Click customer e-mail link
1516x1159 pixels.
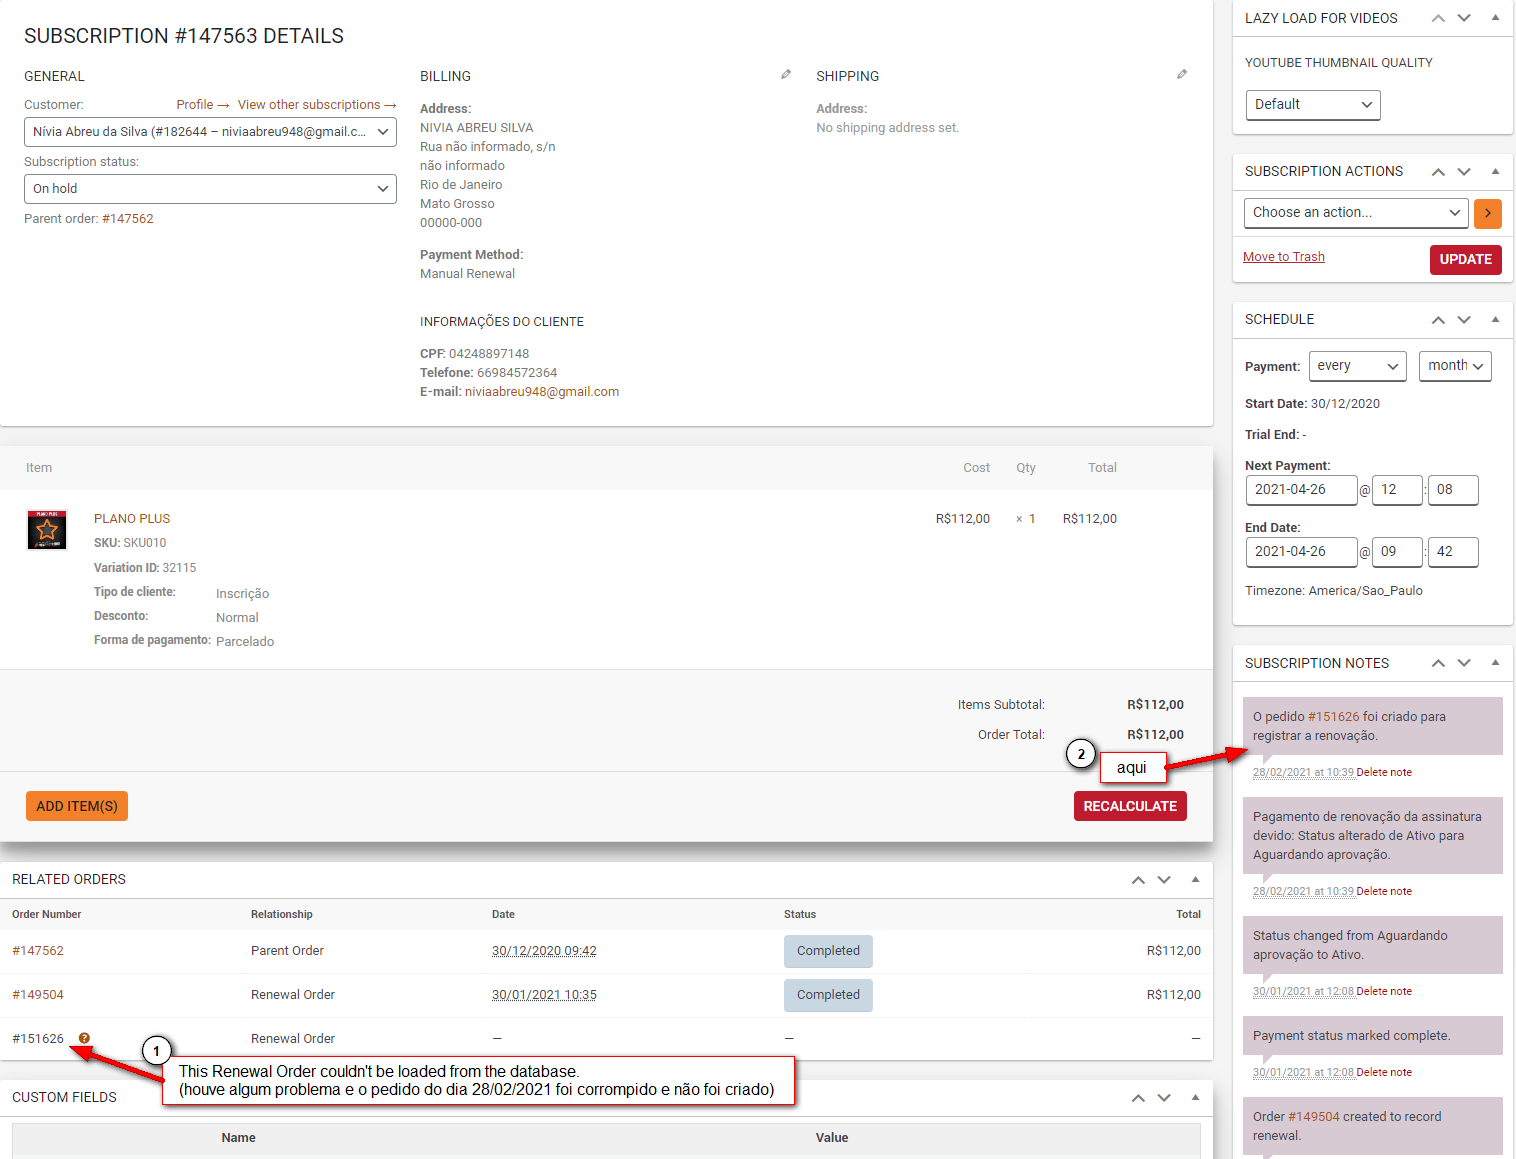click(542, 392)
